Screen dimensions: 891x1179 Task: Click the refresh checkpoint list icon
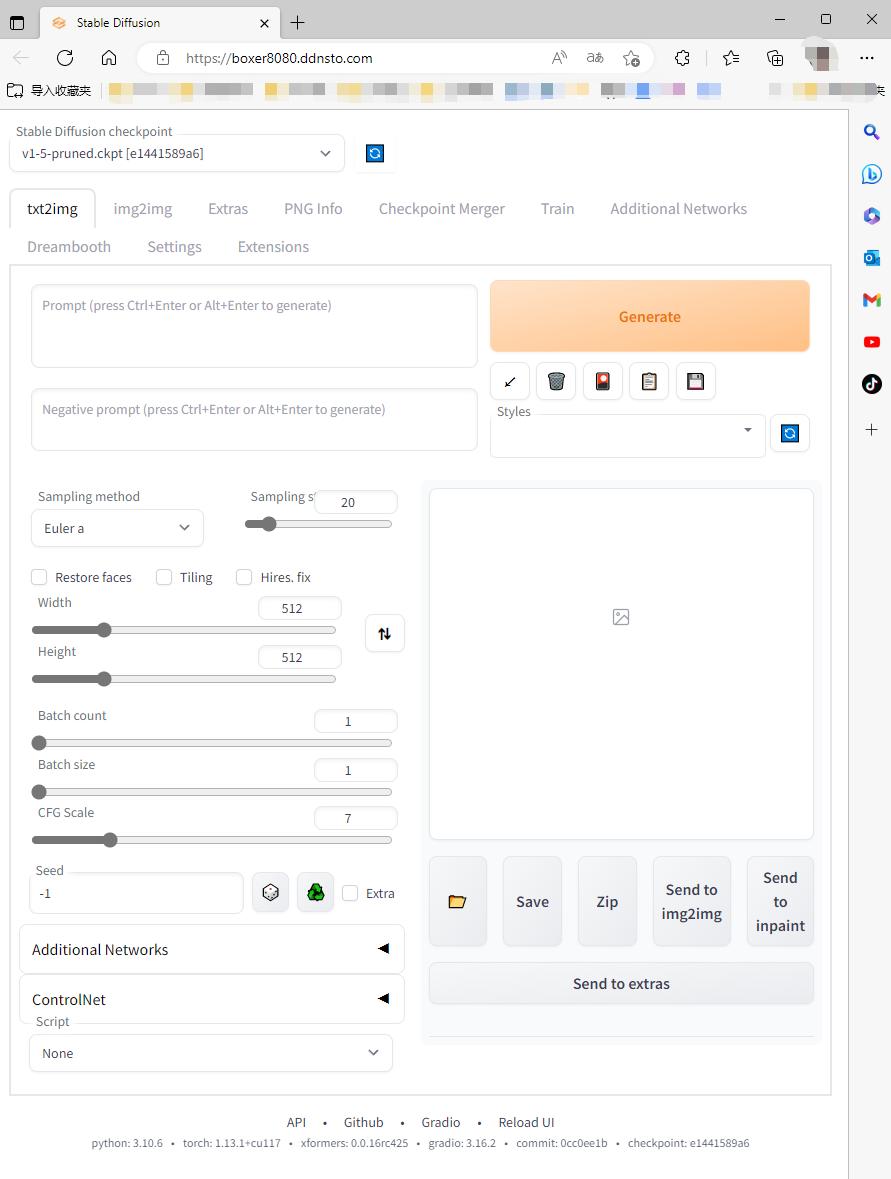[375, 154]
